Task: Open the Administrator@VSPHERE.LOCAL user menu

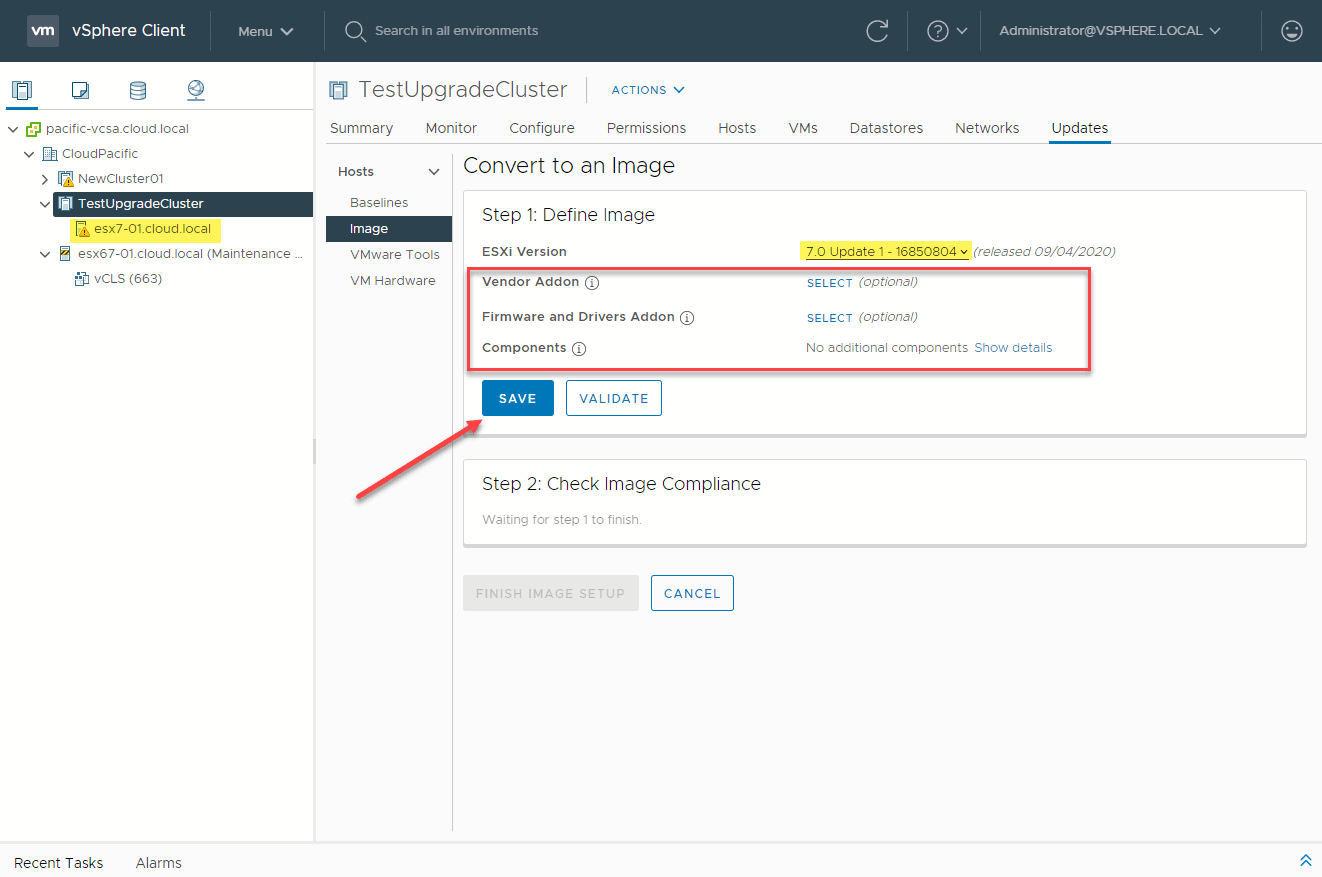Action: click(1110, 31)
